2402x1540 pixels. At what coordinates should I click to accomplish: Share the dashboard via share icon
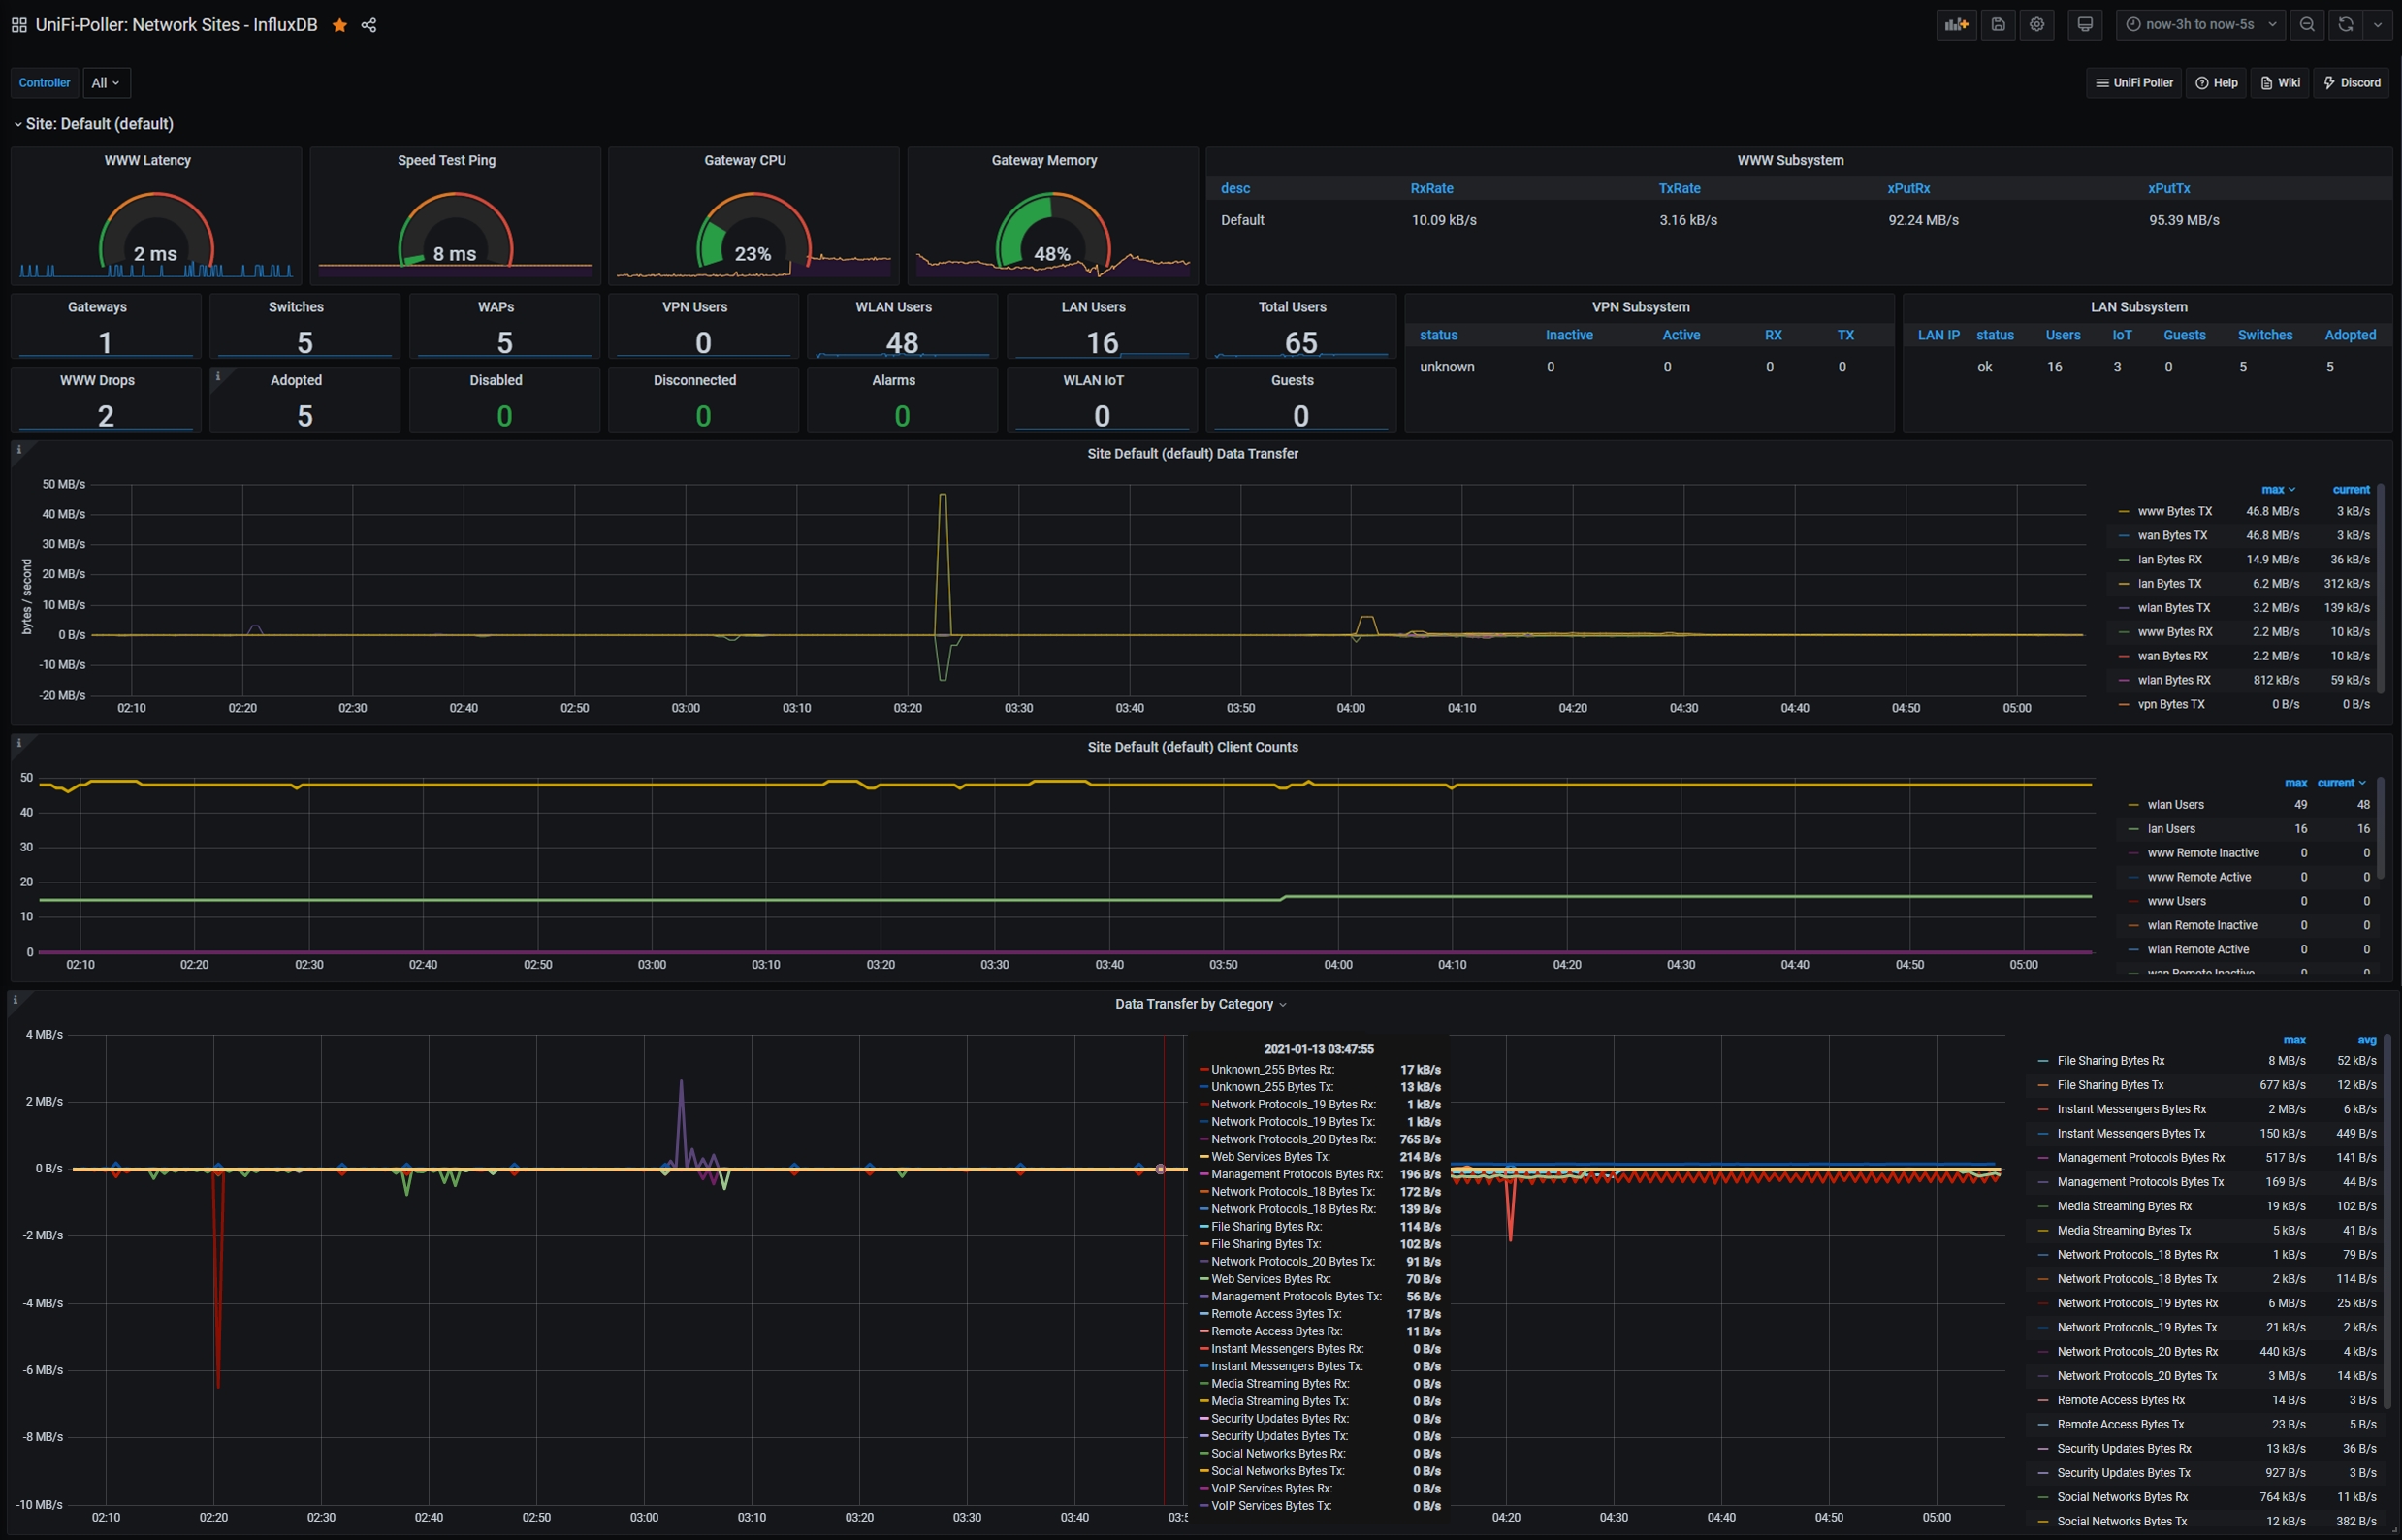[x=369, y=25]
